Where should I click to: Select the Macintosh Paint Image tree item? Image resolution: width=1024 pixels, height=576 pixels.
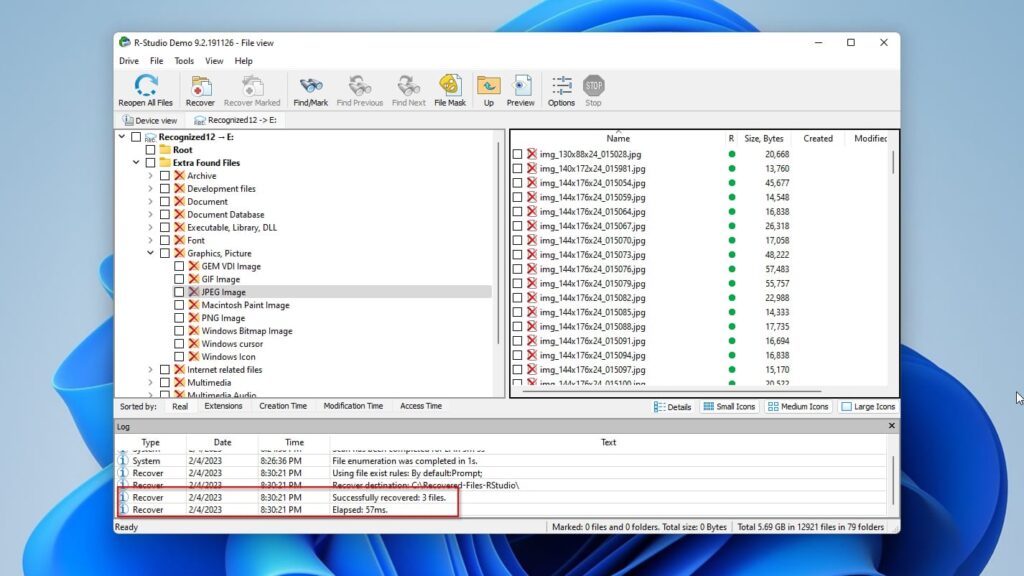tap(246, 305)
